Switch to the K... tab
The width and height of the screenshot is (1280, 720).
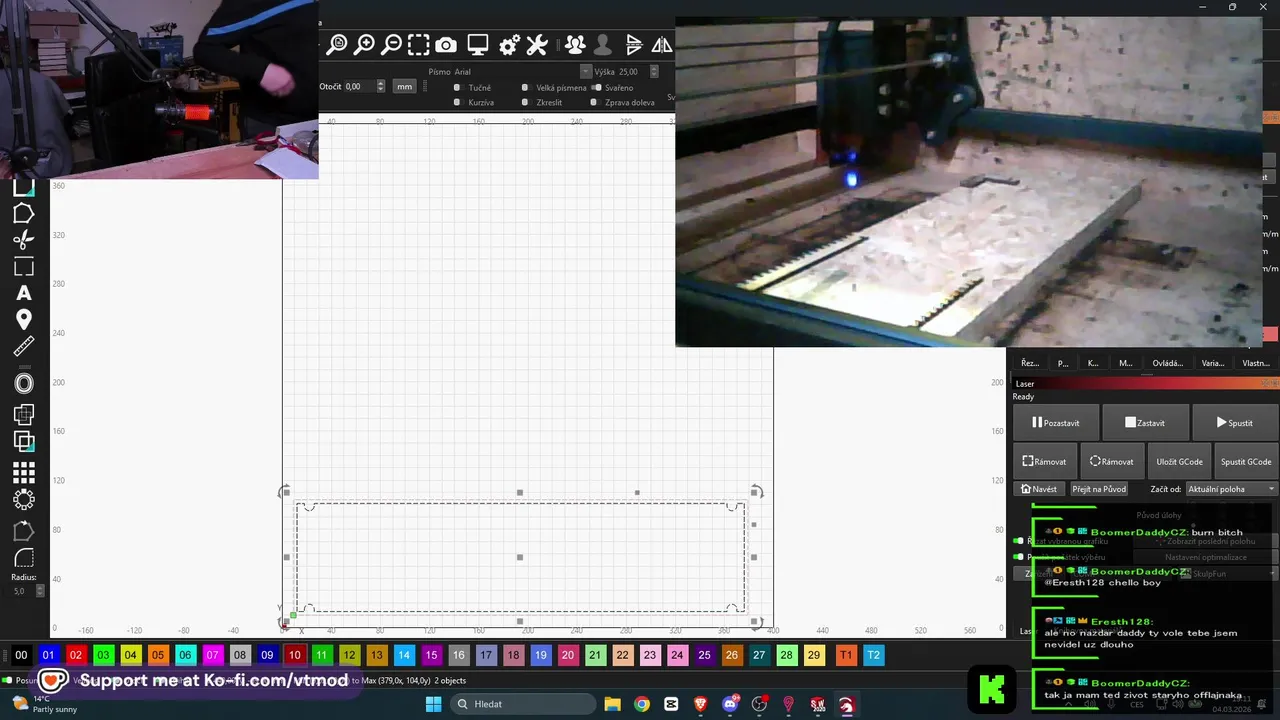point(1093,364)
